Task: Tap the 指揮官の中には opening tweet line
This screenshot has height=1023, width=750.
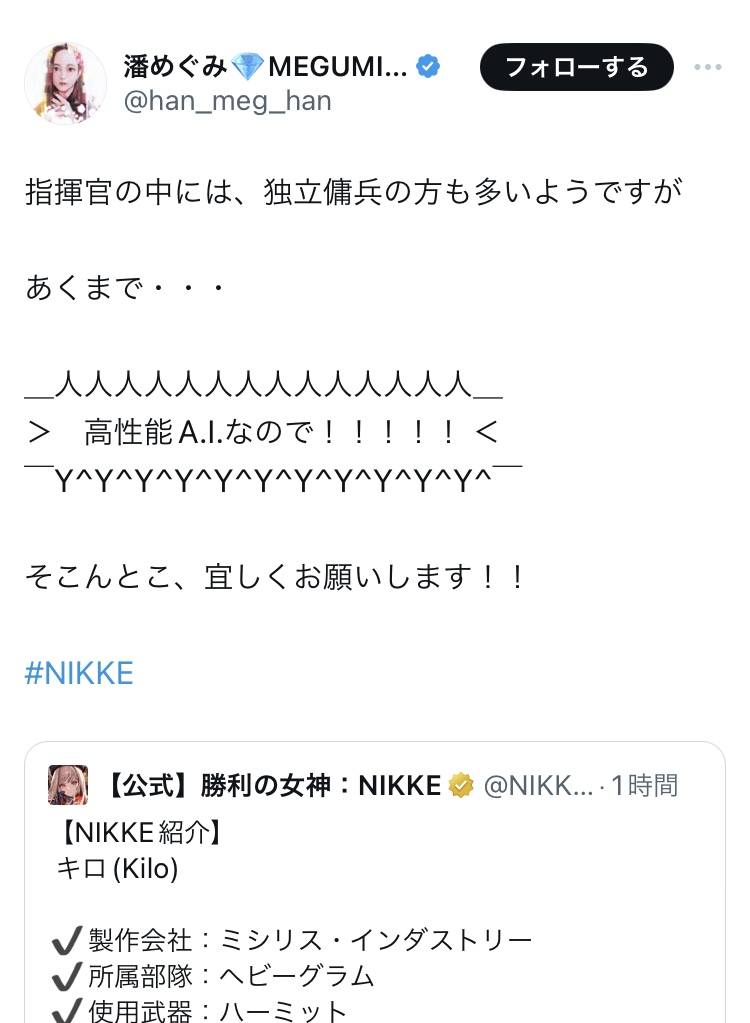Action: tap(353, 192)
